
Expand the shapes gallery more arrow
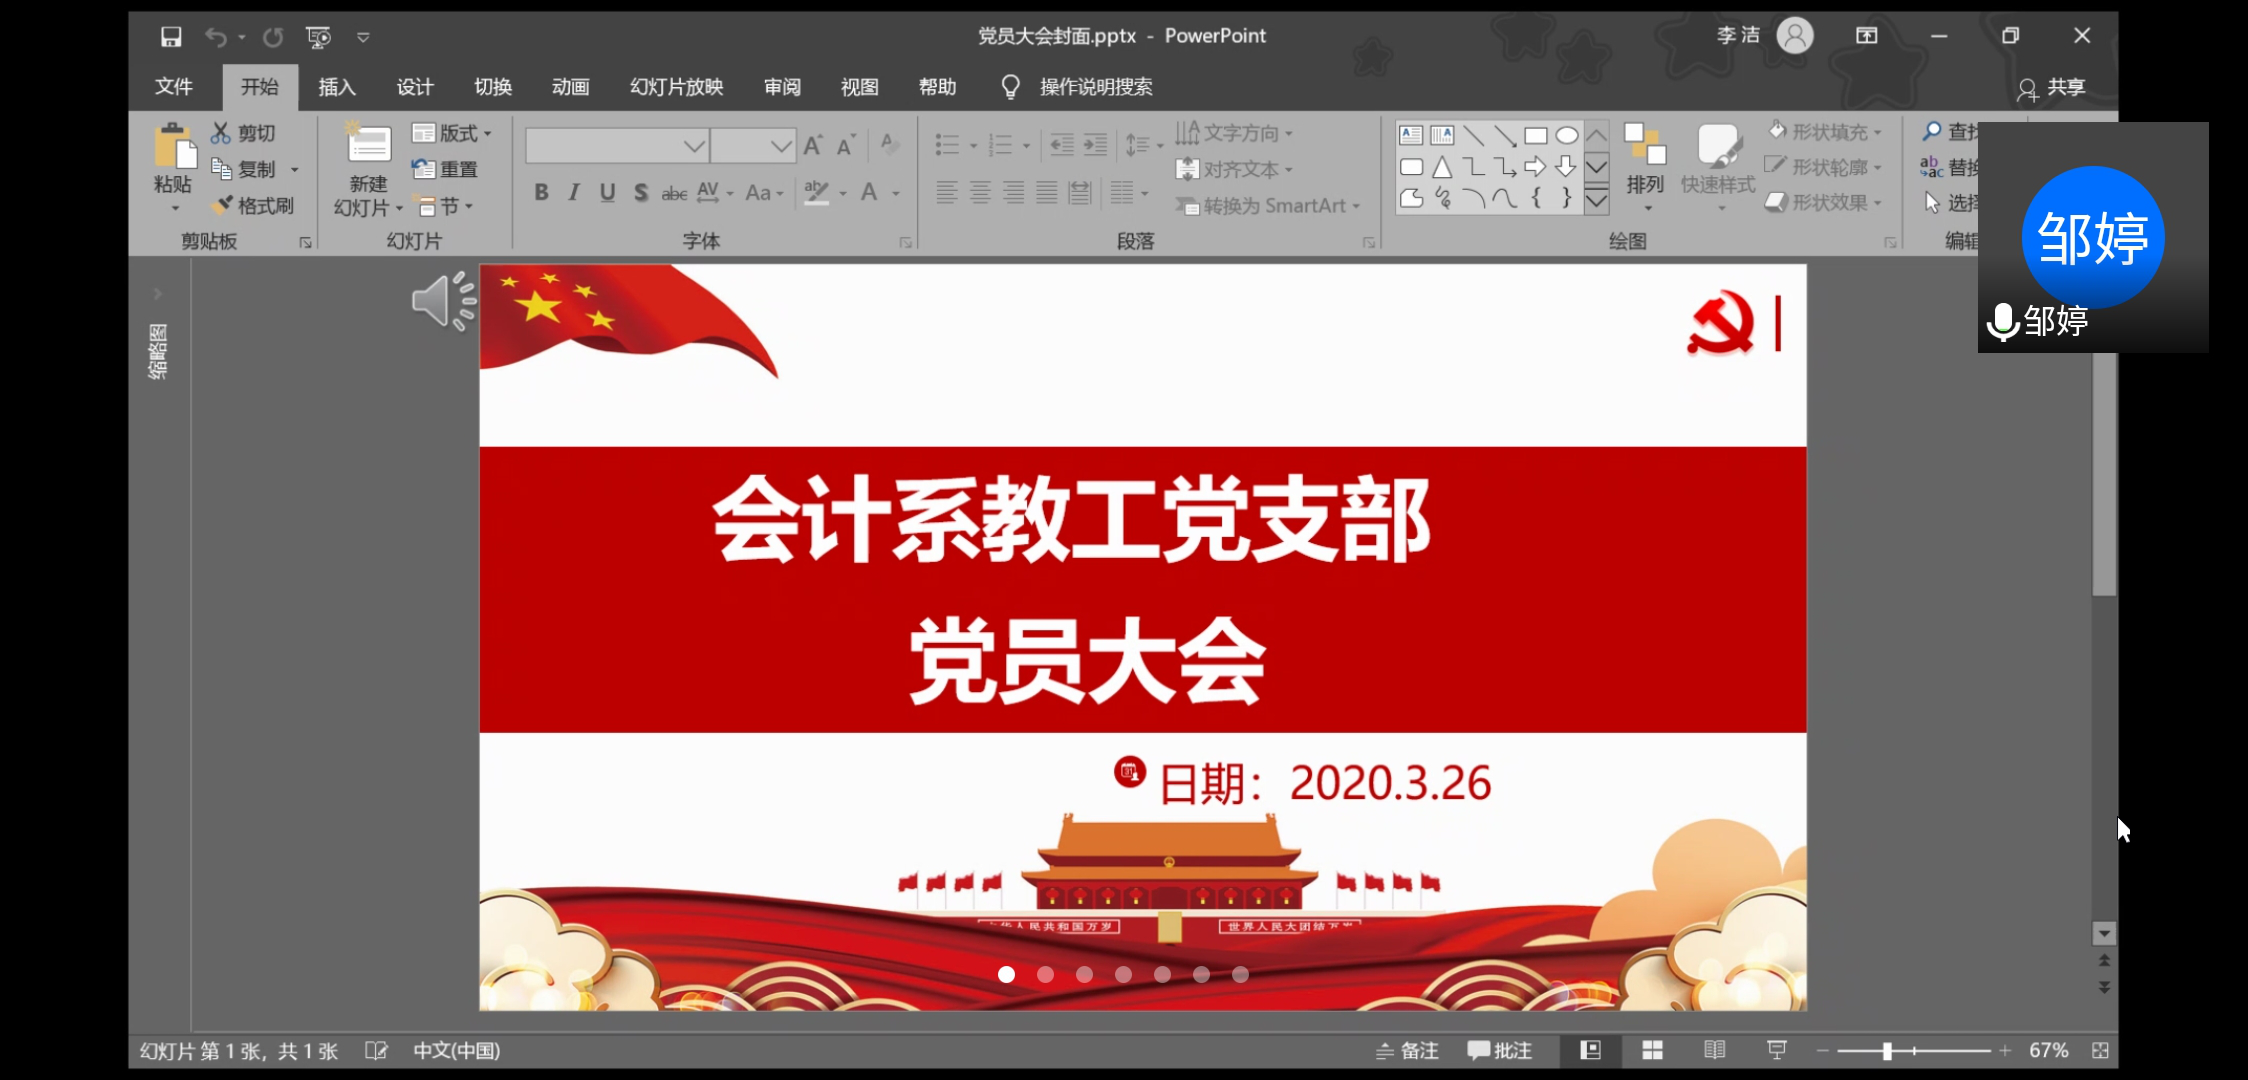[x=1597, y=201]
